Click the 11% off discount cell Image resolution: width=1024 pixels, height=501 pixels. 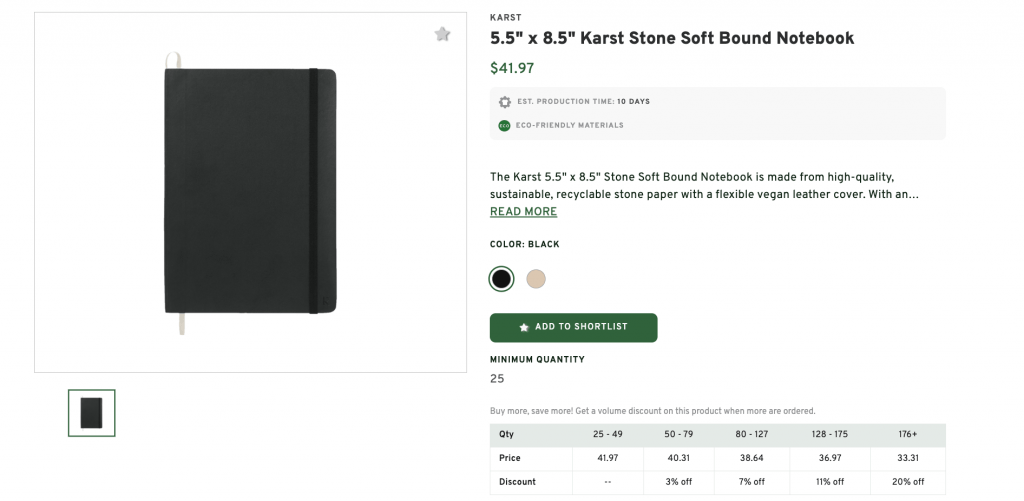coord(830,482)
